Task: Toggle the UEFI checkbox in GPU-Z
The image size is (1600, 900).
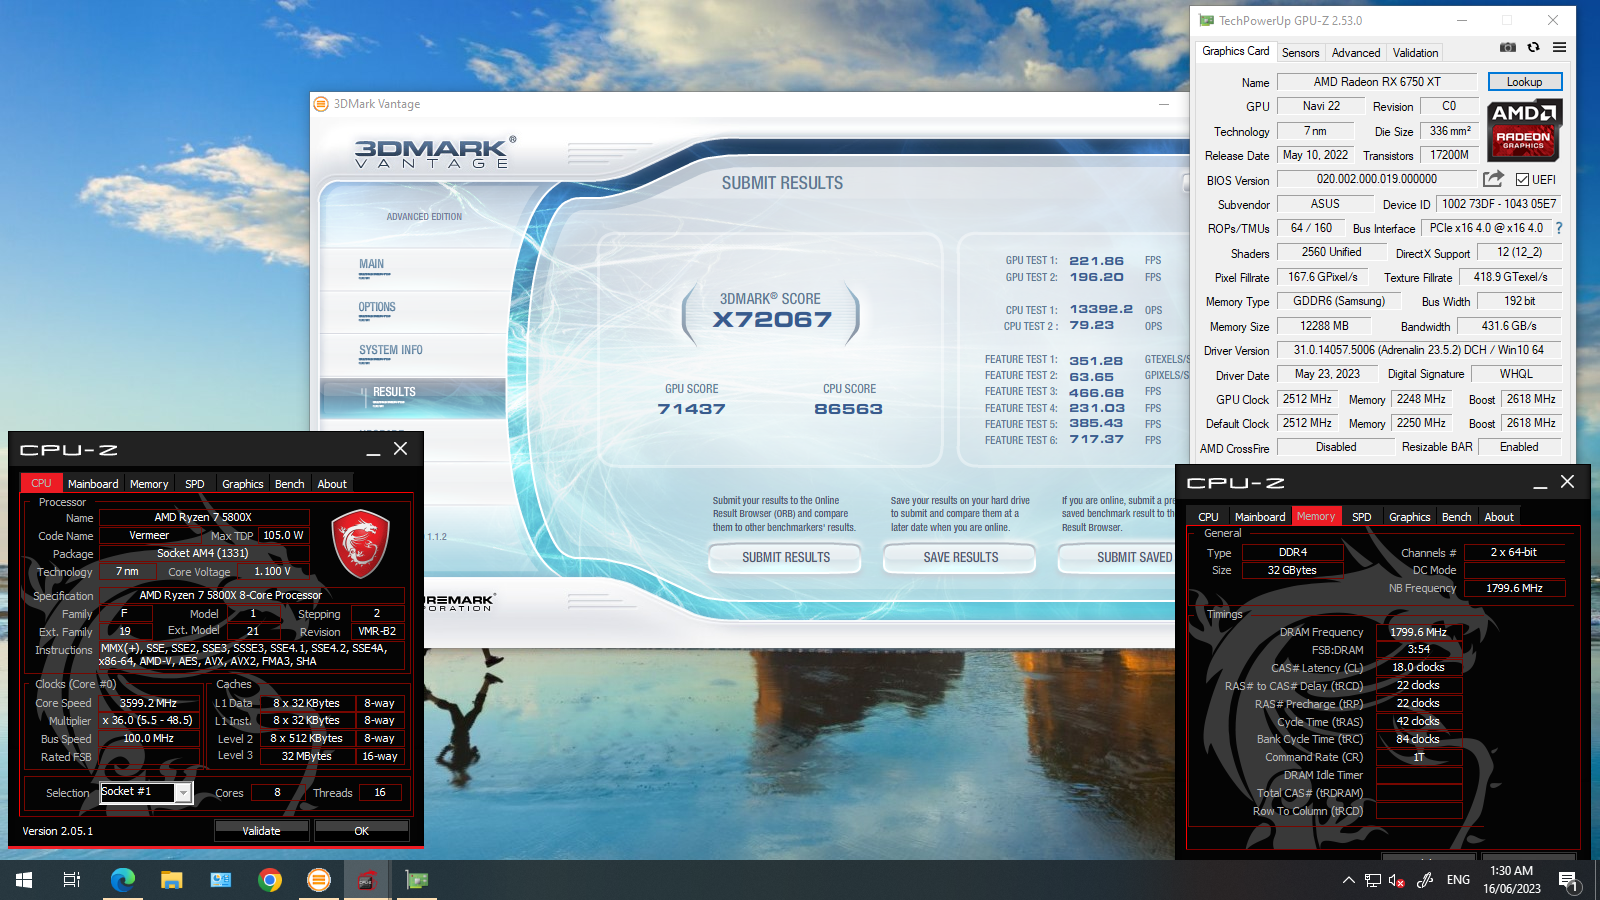Action: click(x=1522, y=179)
